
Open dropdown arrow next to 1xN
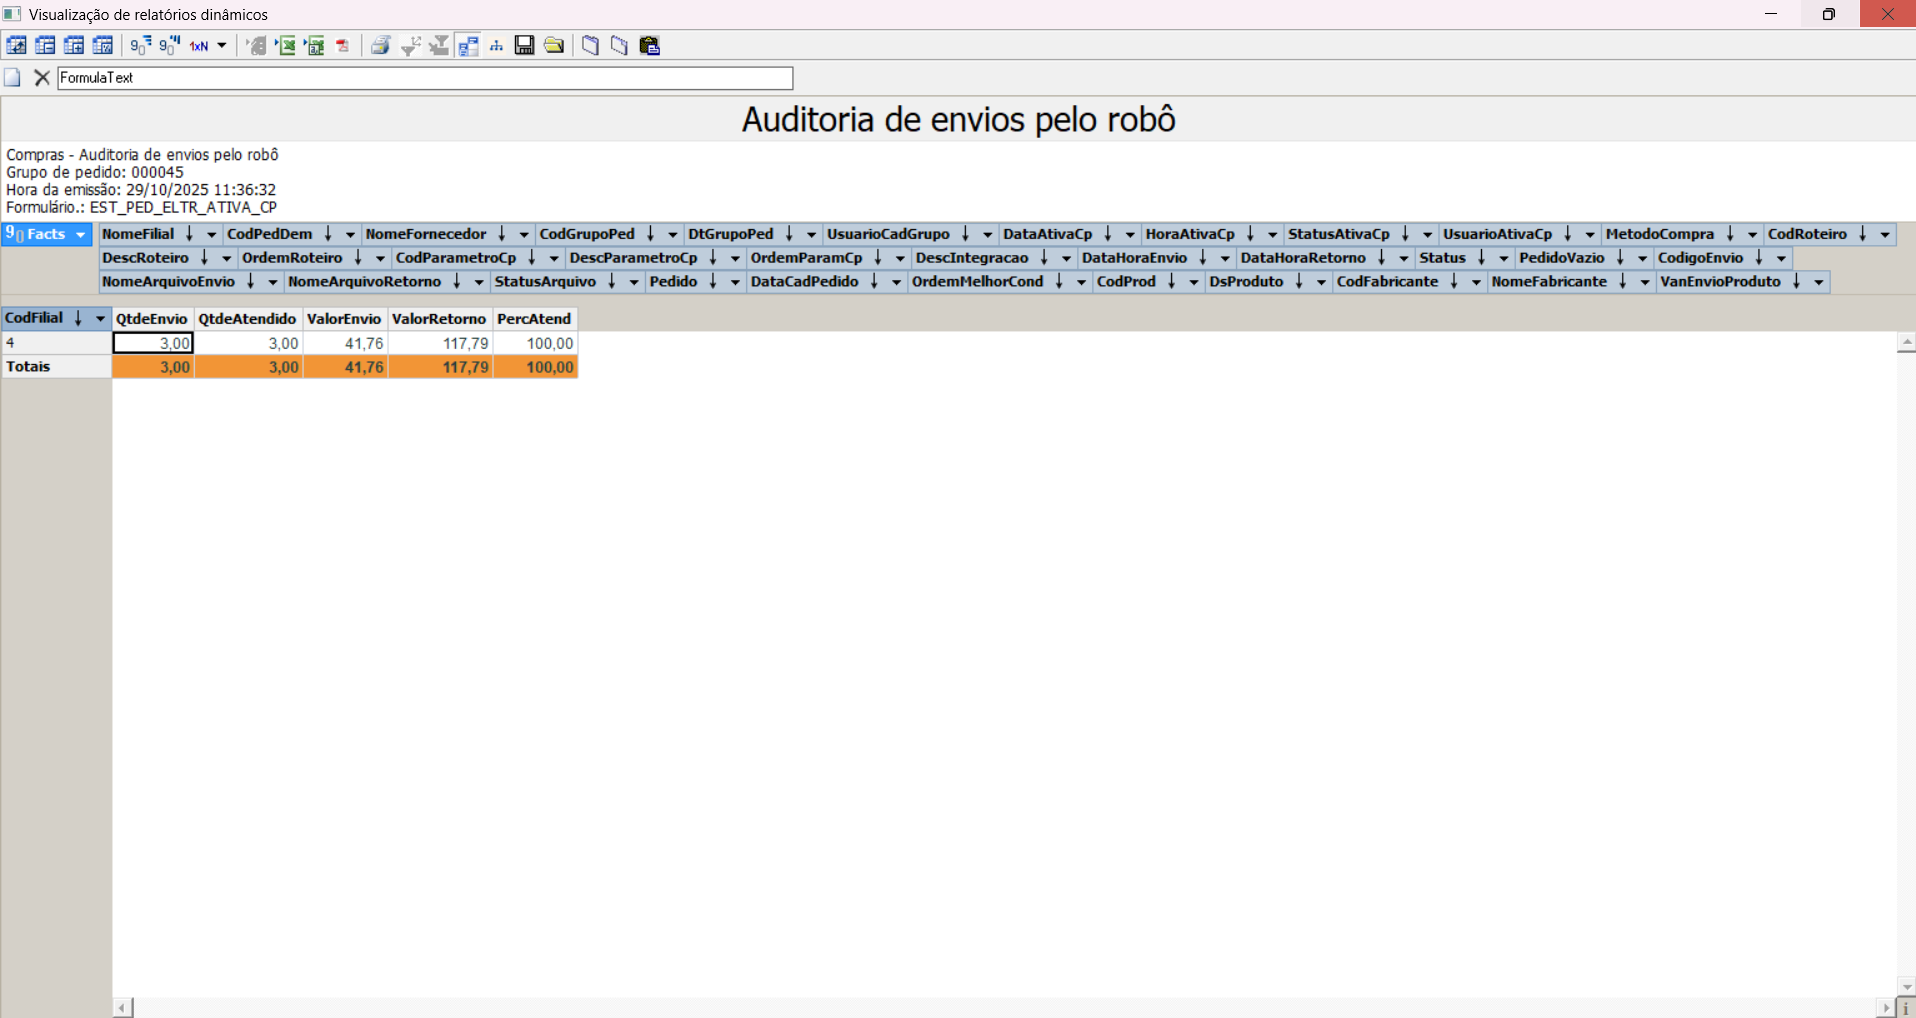[222, 46]
